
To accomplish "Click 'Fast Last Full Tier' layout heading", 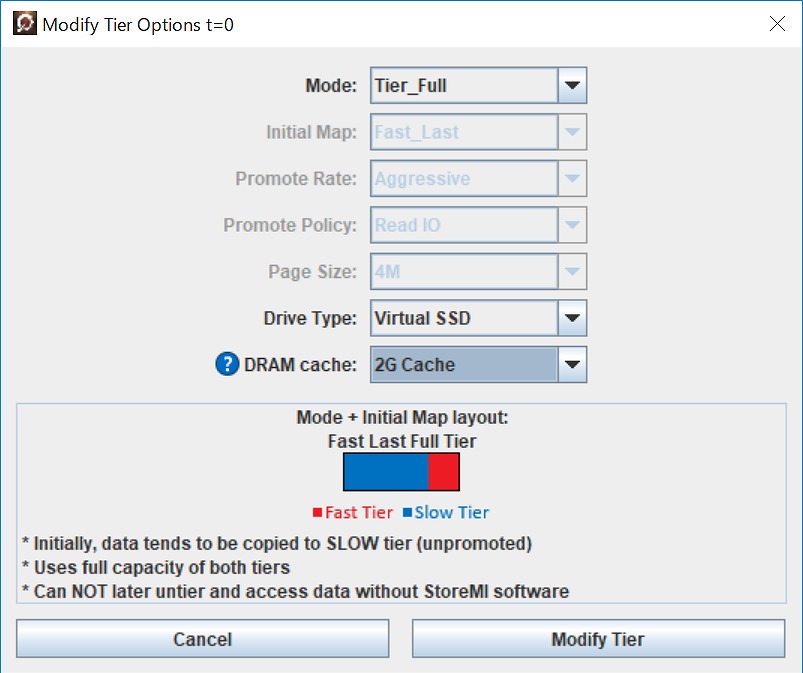I will 402,441.
